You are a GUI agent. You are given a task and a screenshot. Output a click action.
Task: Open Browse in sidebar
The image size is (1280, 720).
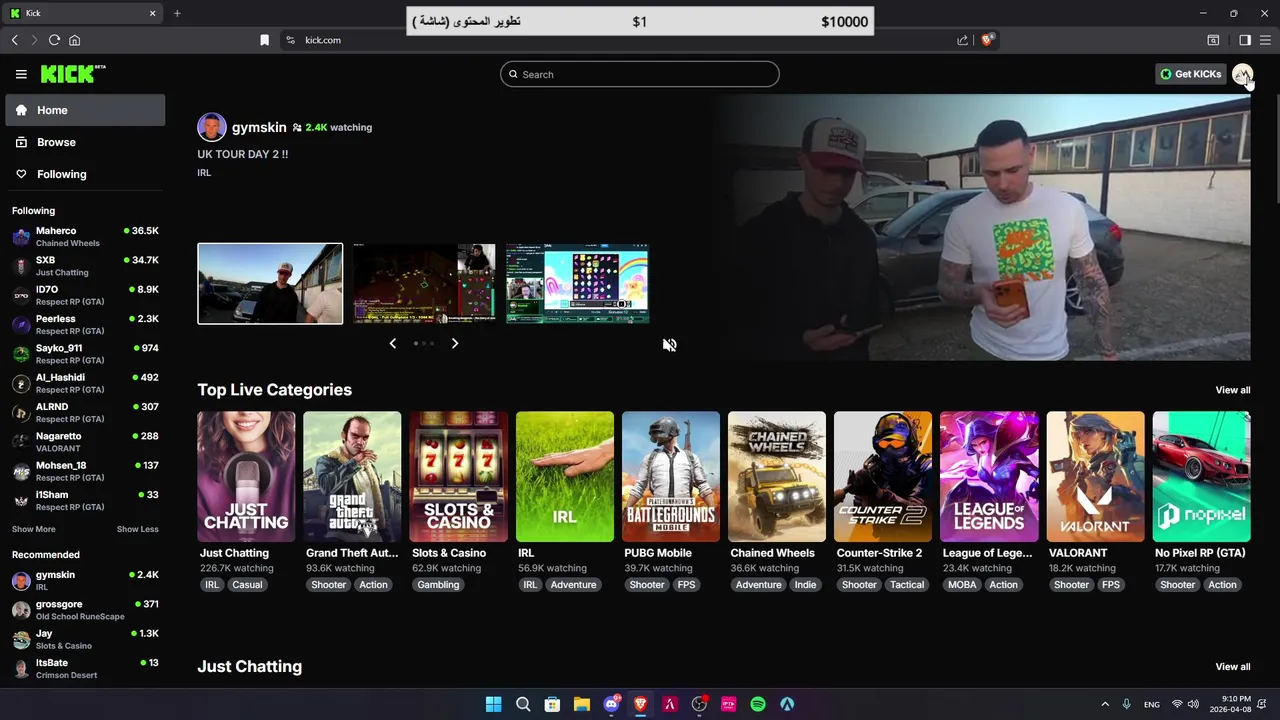click(85, 142)
